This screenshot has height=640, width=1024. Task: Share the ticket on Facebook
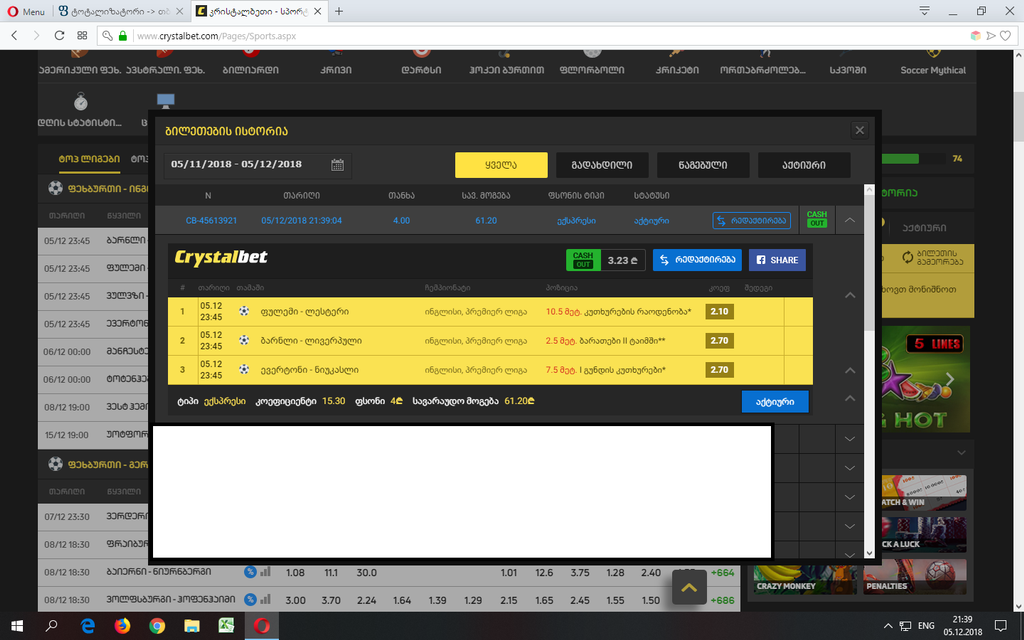pyautogui.click(x=777, y=260)
